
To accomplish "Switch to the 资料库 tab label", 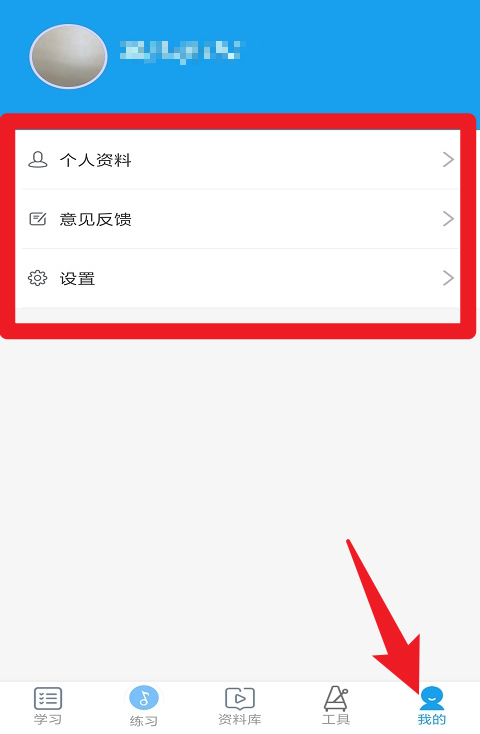I will [x=240, y=719].
